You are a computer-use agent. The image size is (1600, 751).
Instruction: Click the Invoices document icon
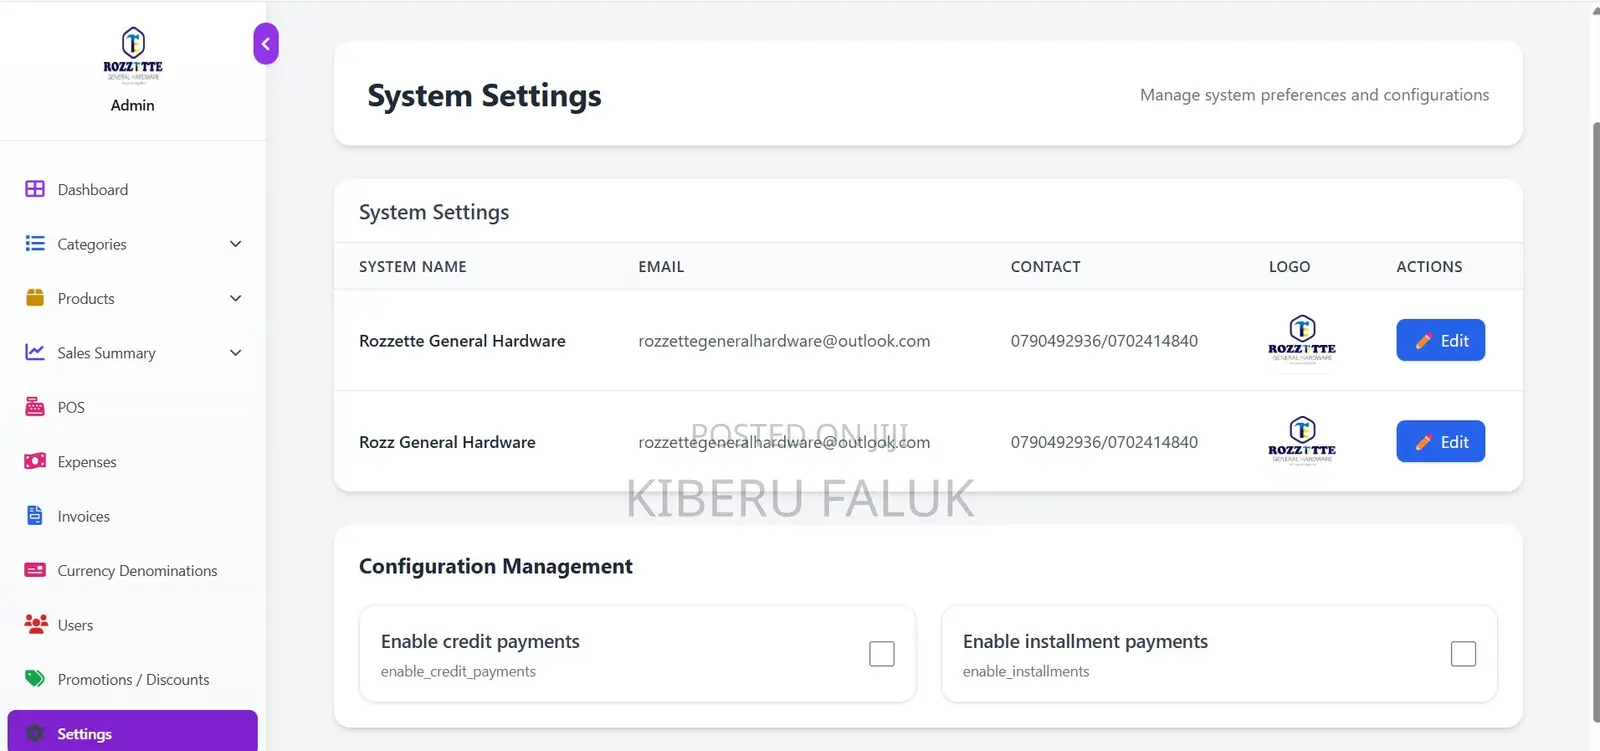point(35,516)
